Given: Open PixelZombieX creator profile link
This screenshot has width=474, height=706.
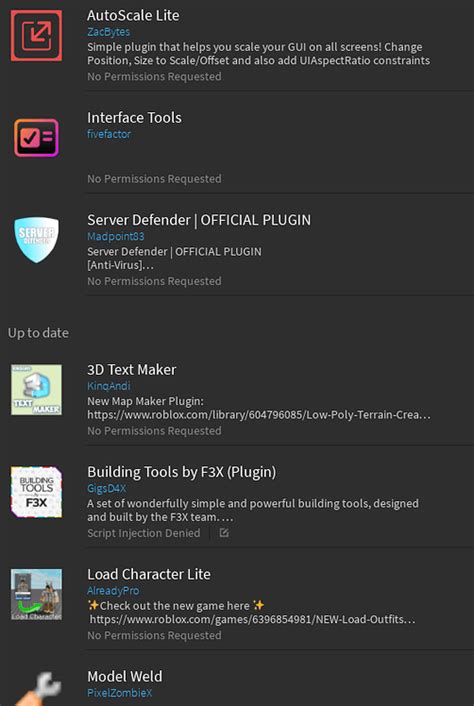Looking at the screenshot, I should [120, 692].
